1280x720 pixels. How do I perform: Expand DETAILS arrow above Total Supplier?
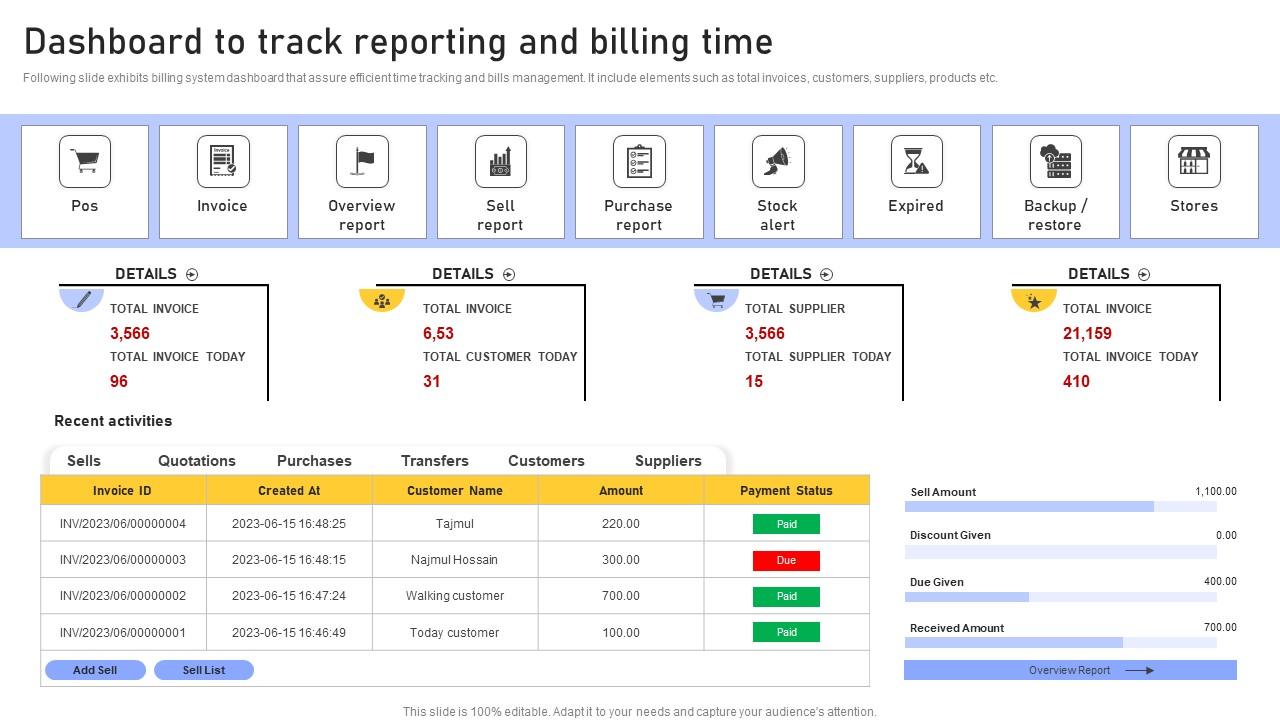point(826,274)
